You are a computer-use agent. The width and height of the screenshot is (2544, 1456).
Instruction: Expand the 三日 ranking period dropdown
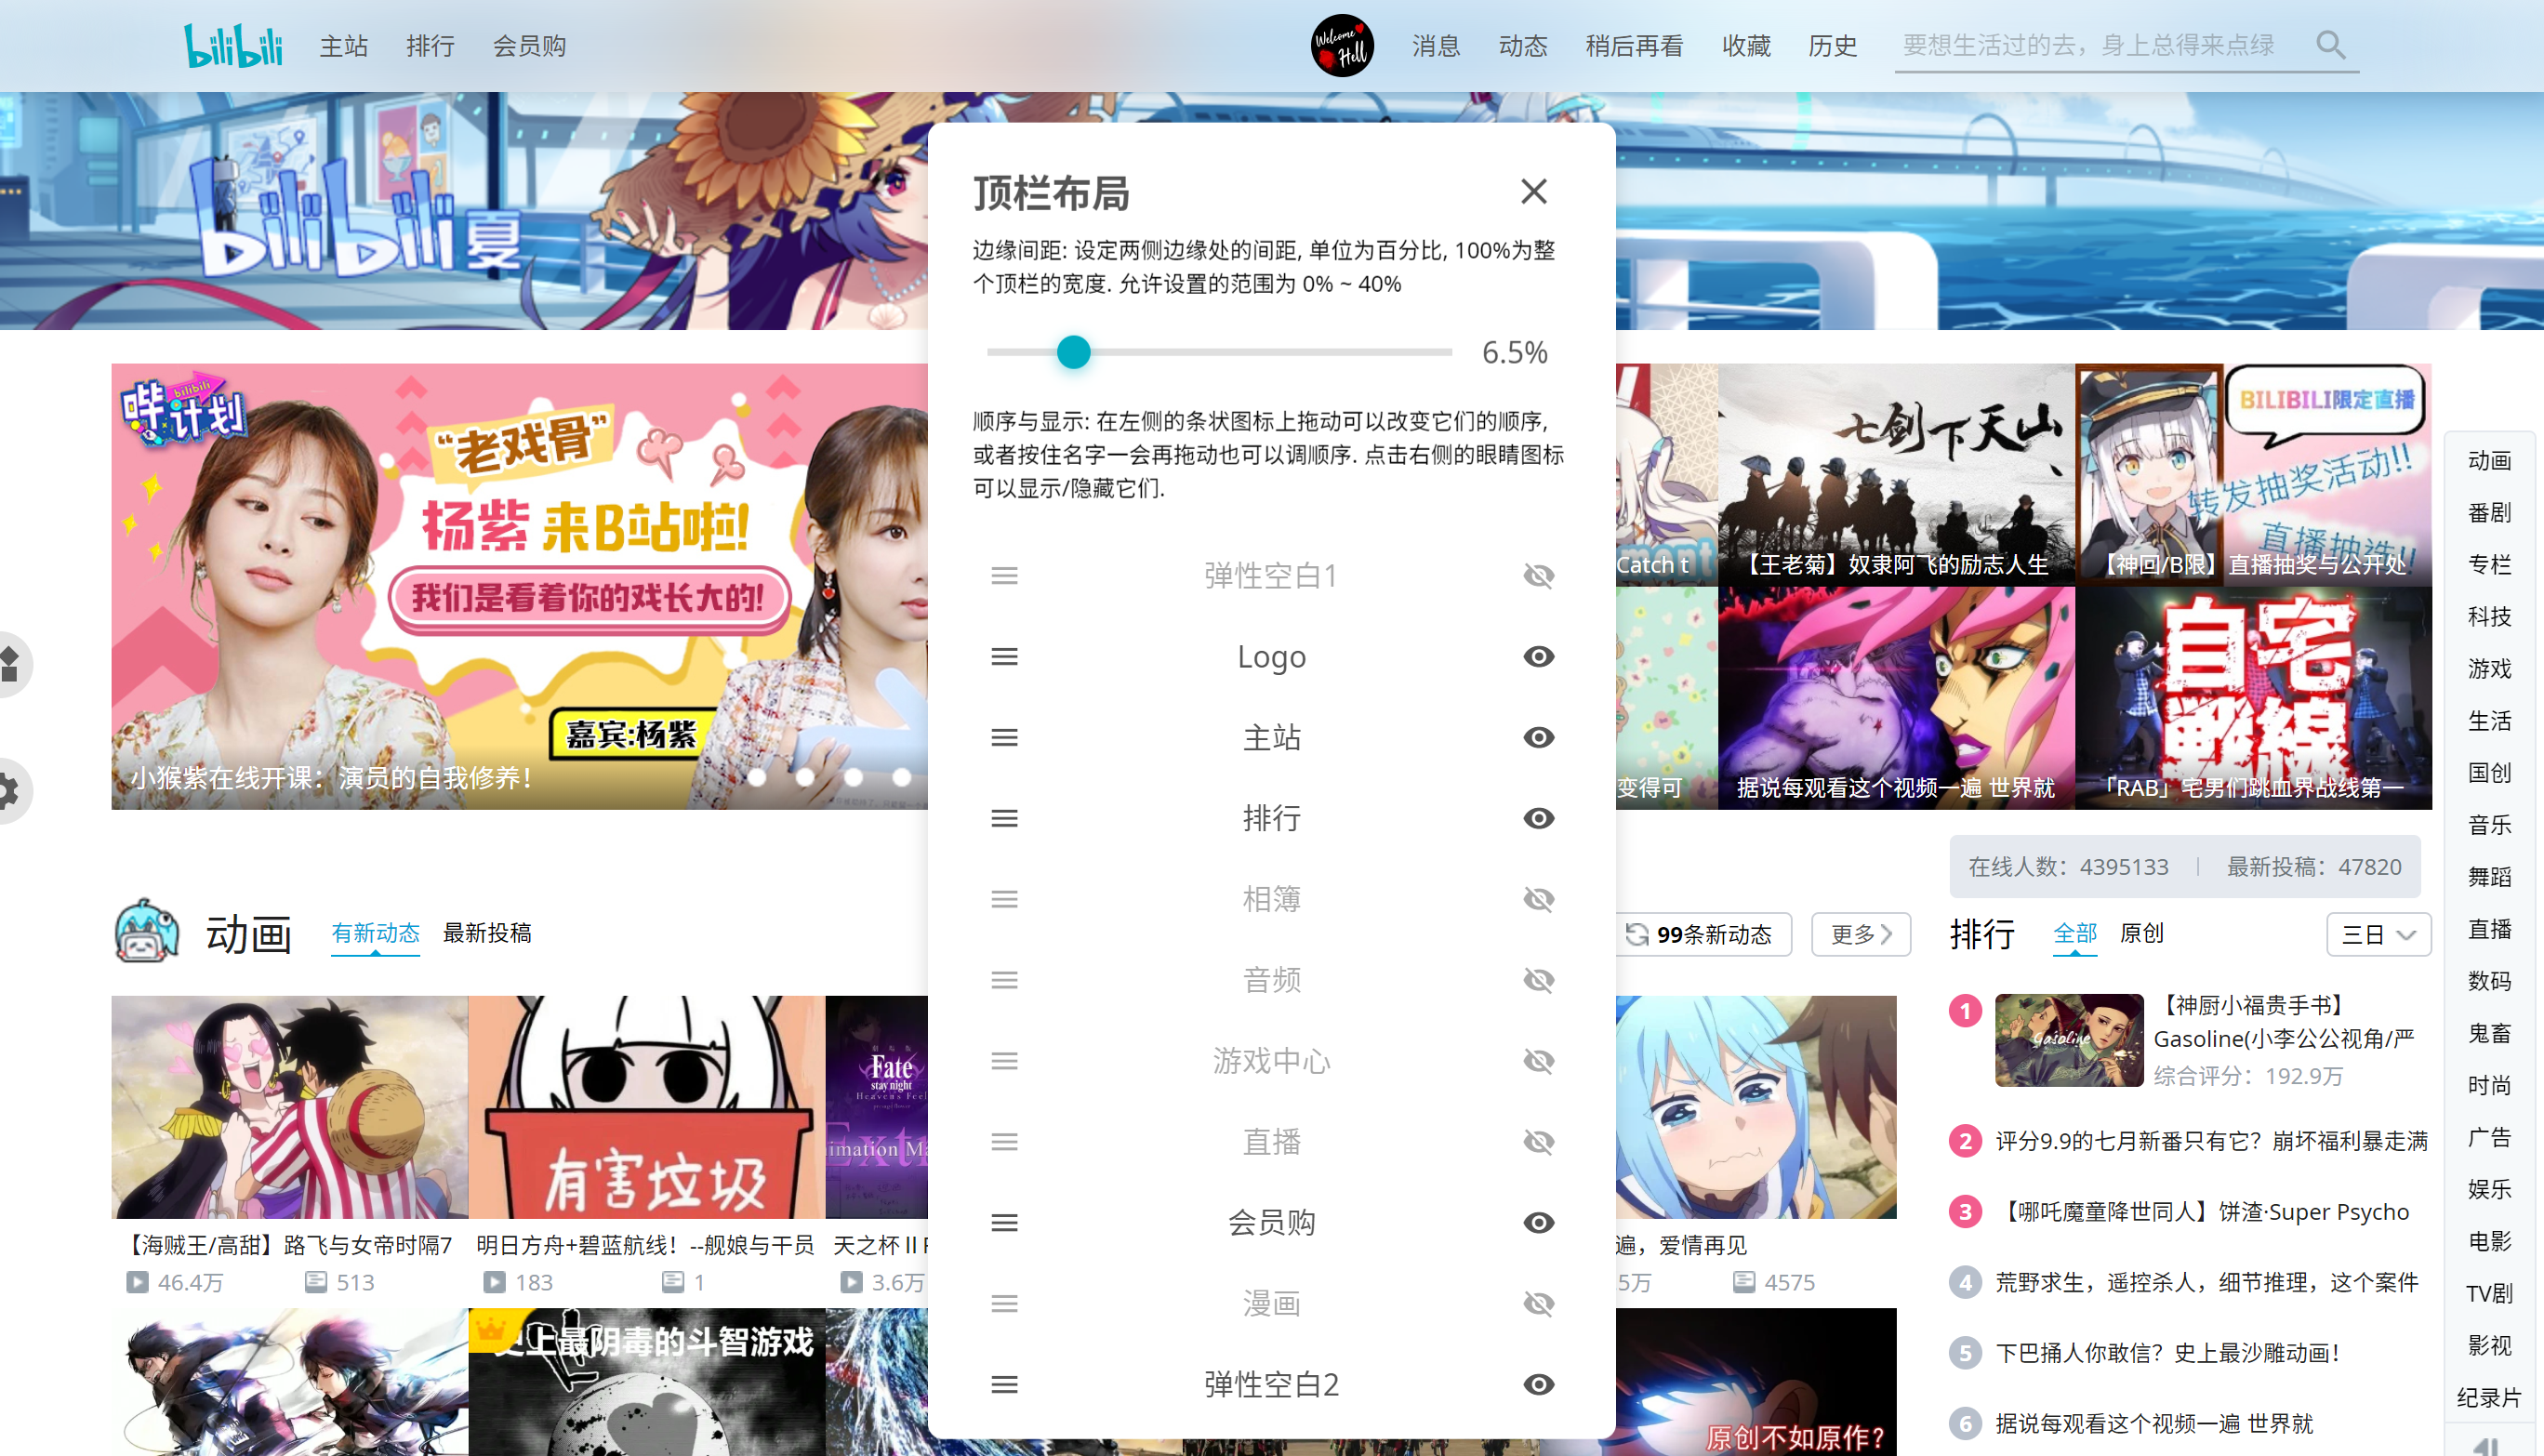click(x=2378, y=934)
